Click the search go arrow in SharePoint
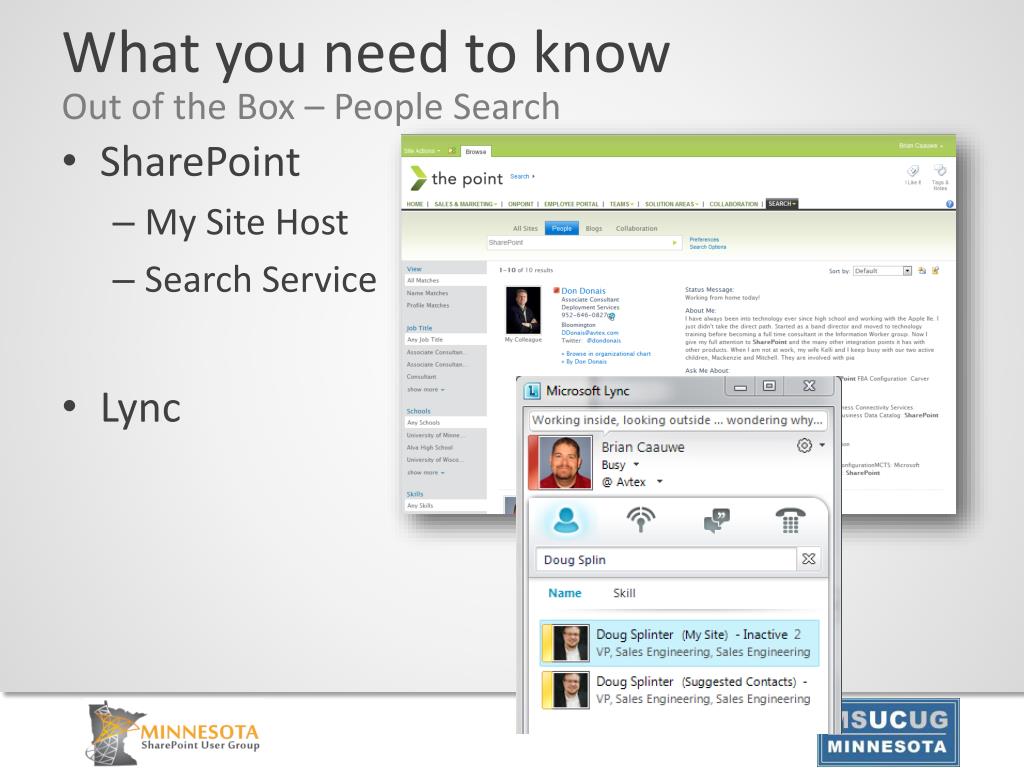This screenshot has width=1024, height=768. (x=675, y=243)
